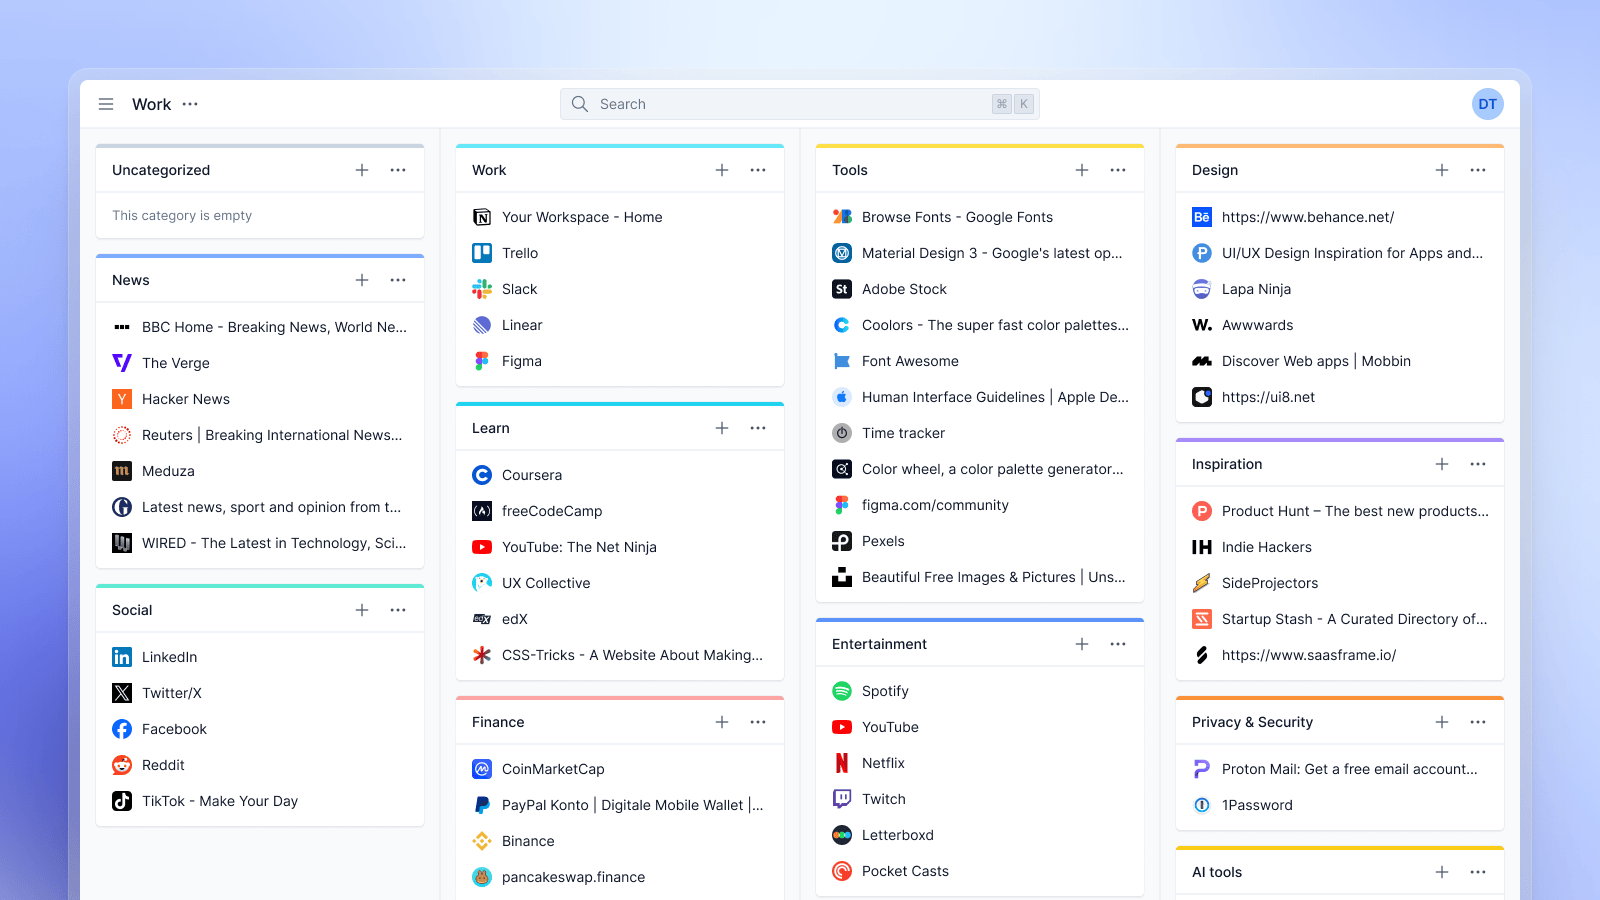Click the Work page title
This screenshot has width=1600, height=900.
pos(151,104)
